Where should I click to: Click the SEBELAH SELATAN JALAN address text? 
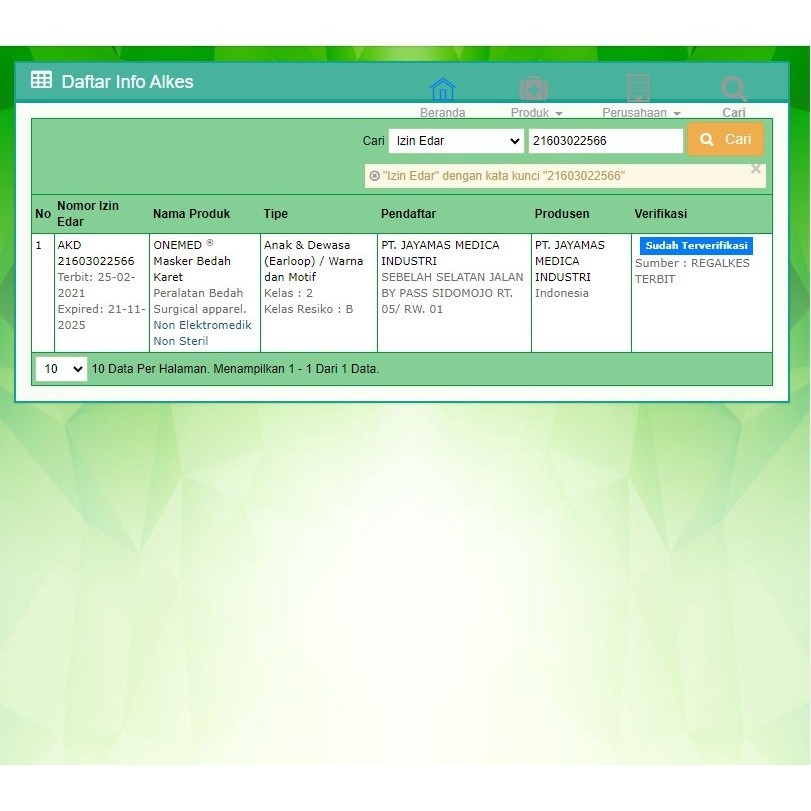point(452,293)
